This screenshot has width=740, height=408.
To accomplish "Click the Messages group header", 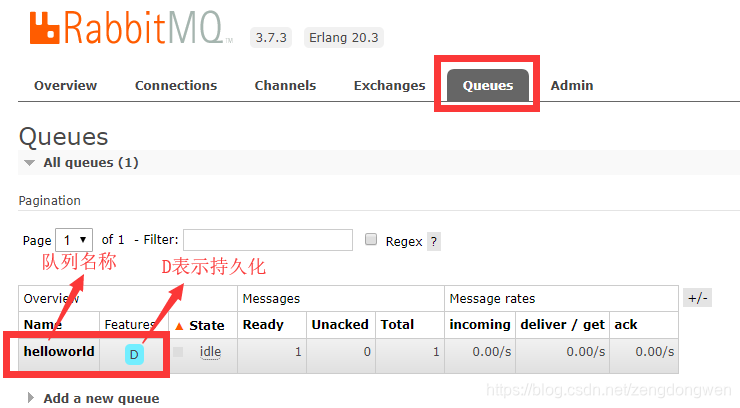I will click(271, 299).
